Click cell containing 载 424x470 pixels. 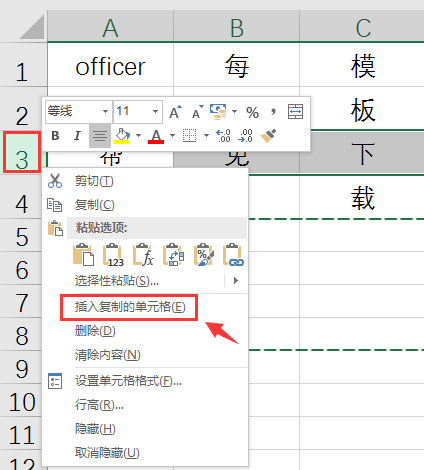[362, 197]
